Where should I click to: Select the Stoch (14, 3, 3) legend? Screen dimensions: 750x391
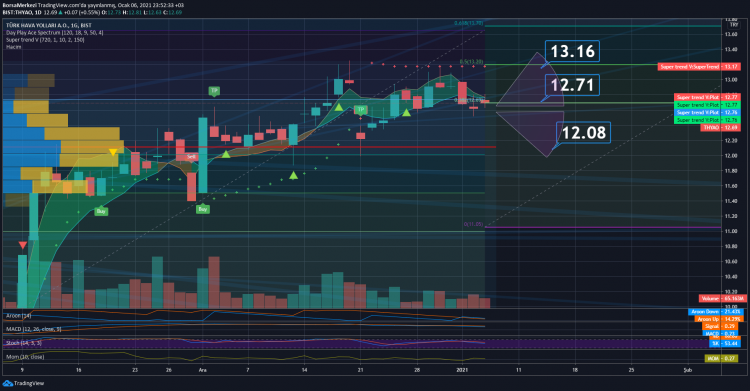(23, 343)
